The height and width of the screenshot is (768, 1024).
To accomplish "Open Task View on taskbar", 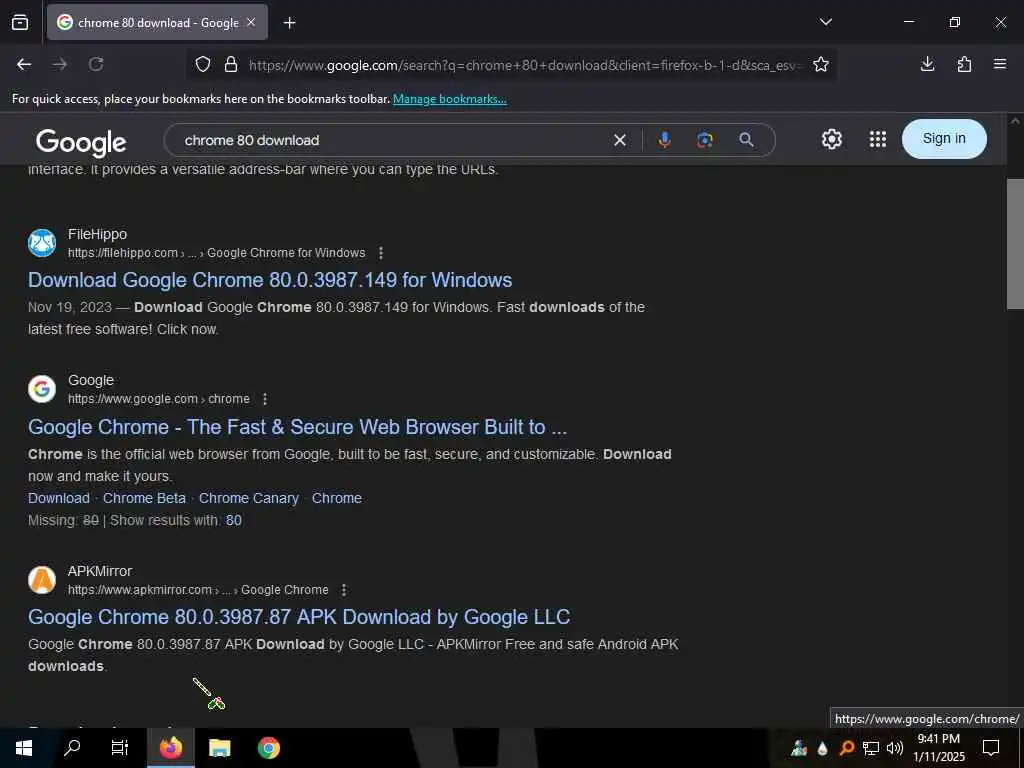I will click(120, 748).
